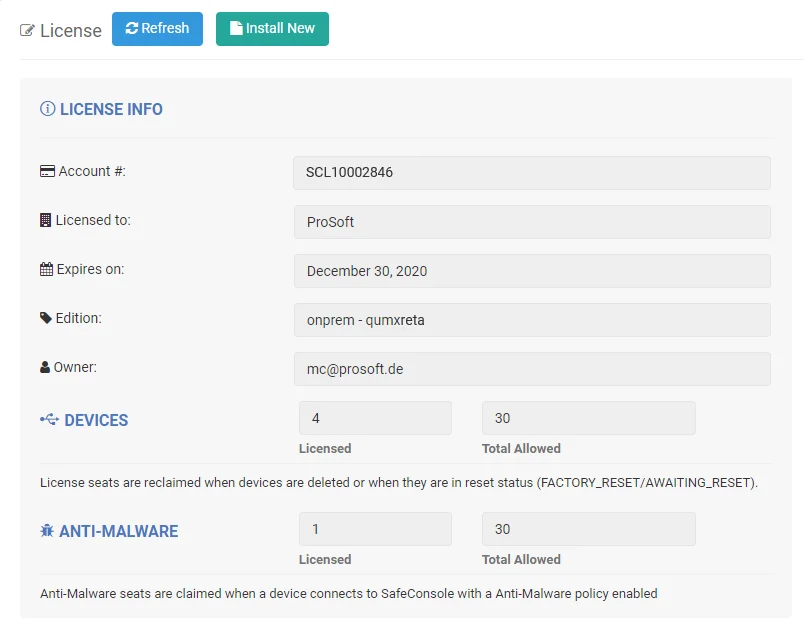Click the tag icon beside Edition
Screen dimensions: 804x630
click(x=46, y=319)
